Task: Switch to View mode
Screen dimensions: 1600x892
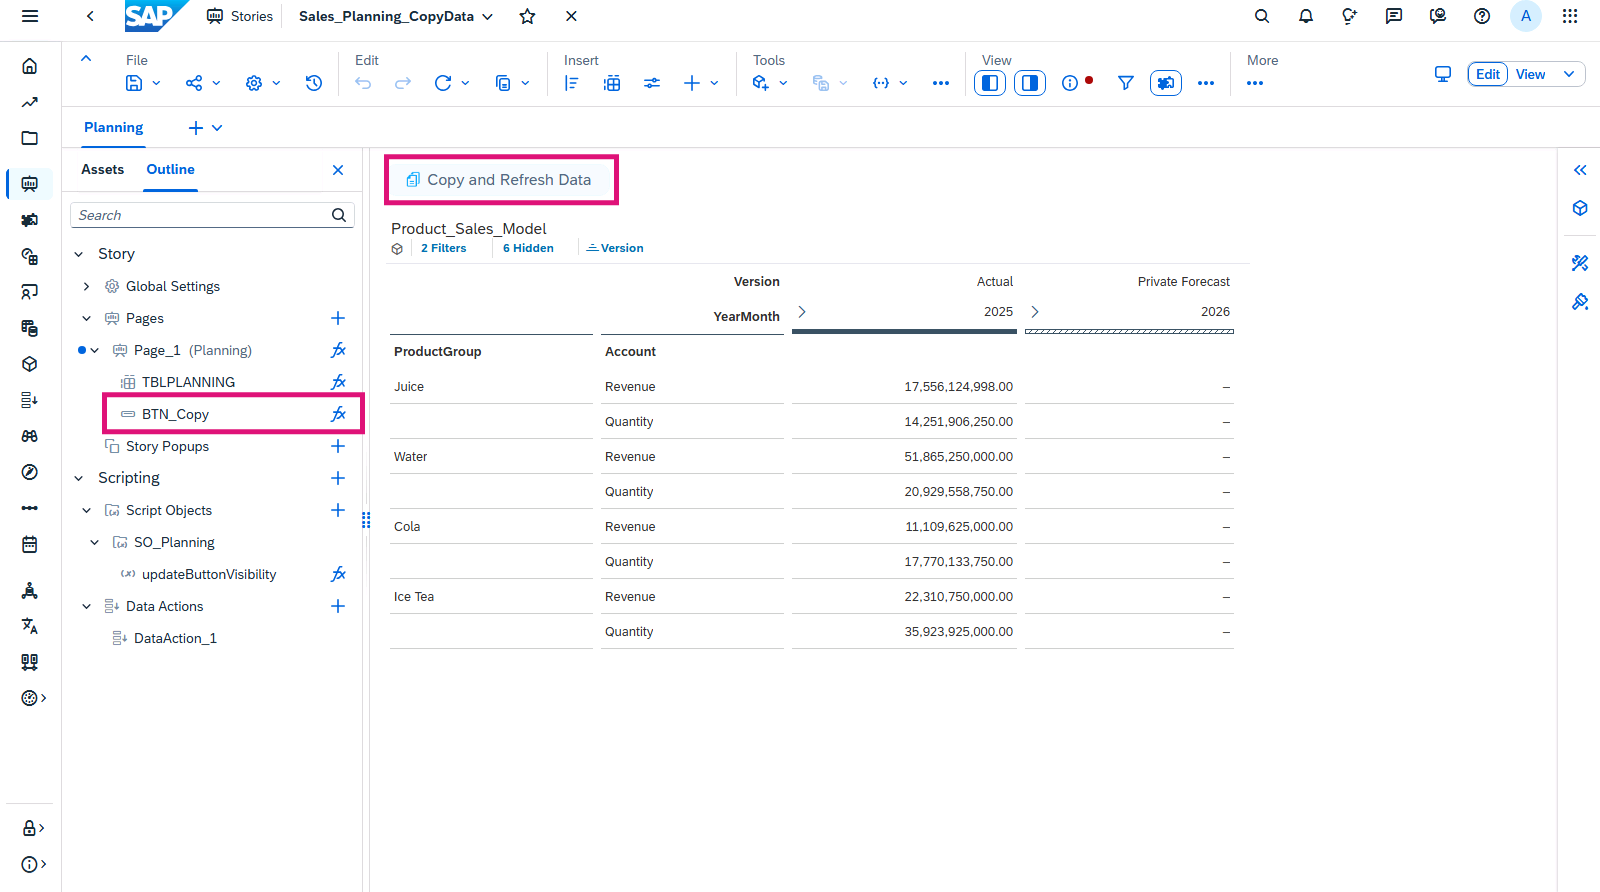Action: pos(1530,74)
